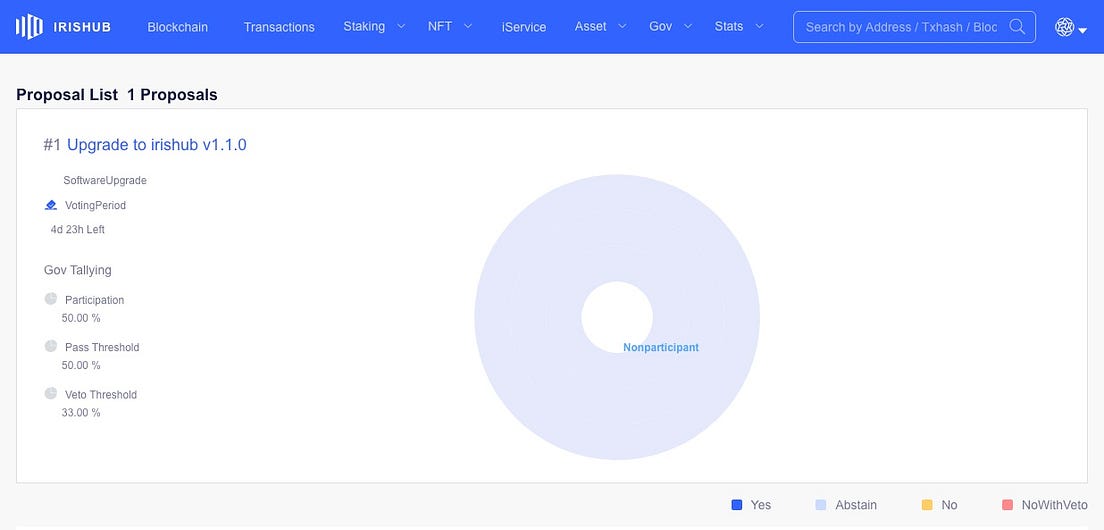Screen dimensions: 1104x530
Task: Expand the Asset dropdown chevron
Action: click(622, 26)
